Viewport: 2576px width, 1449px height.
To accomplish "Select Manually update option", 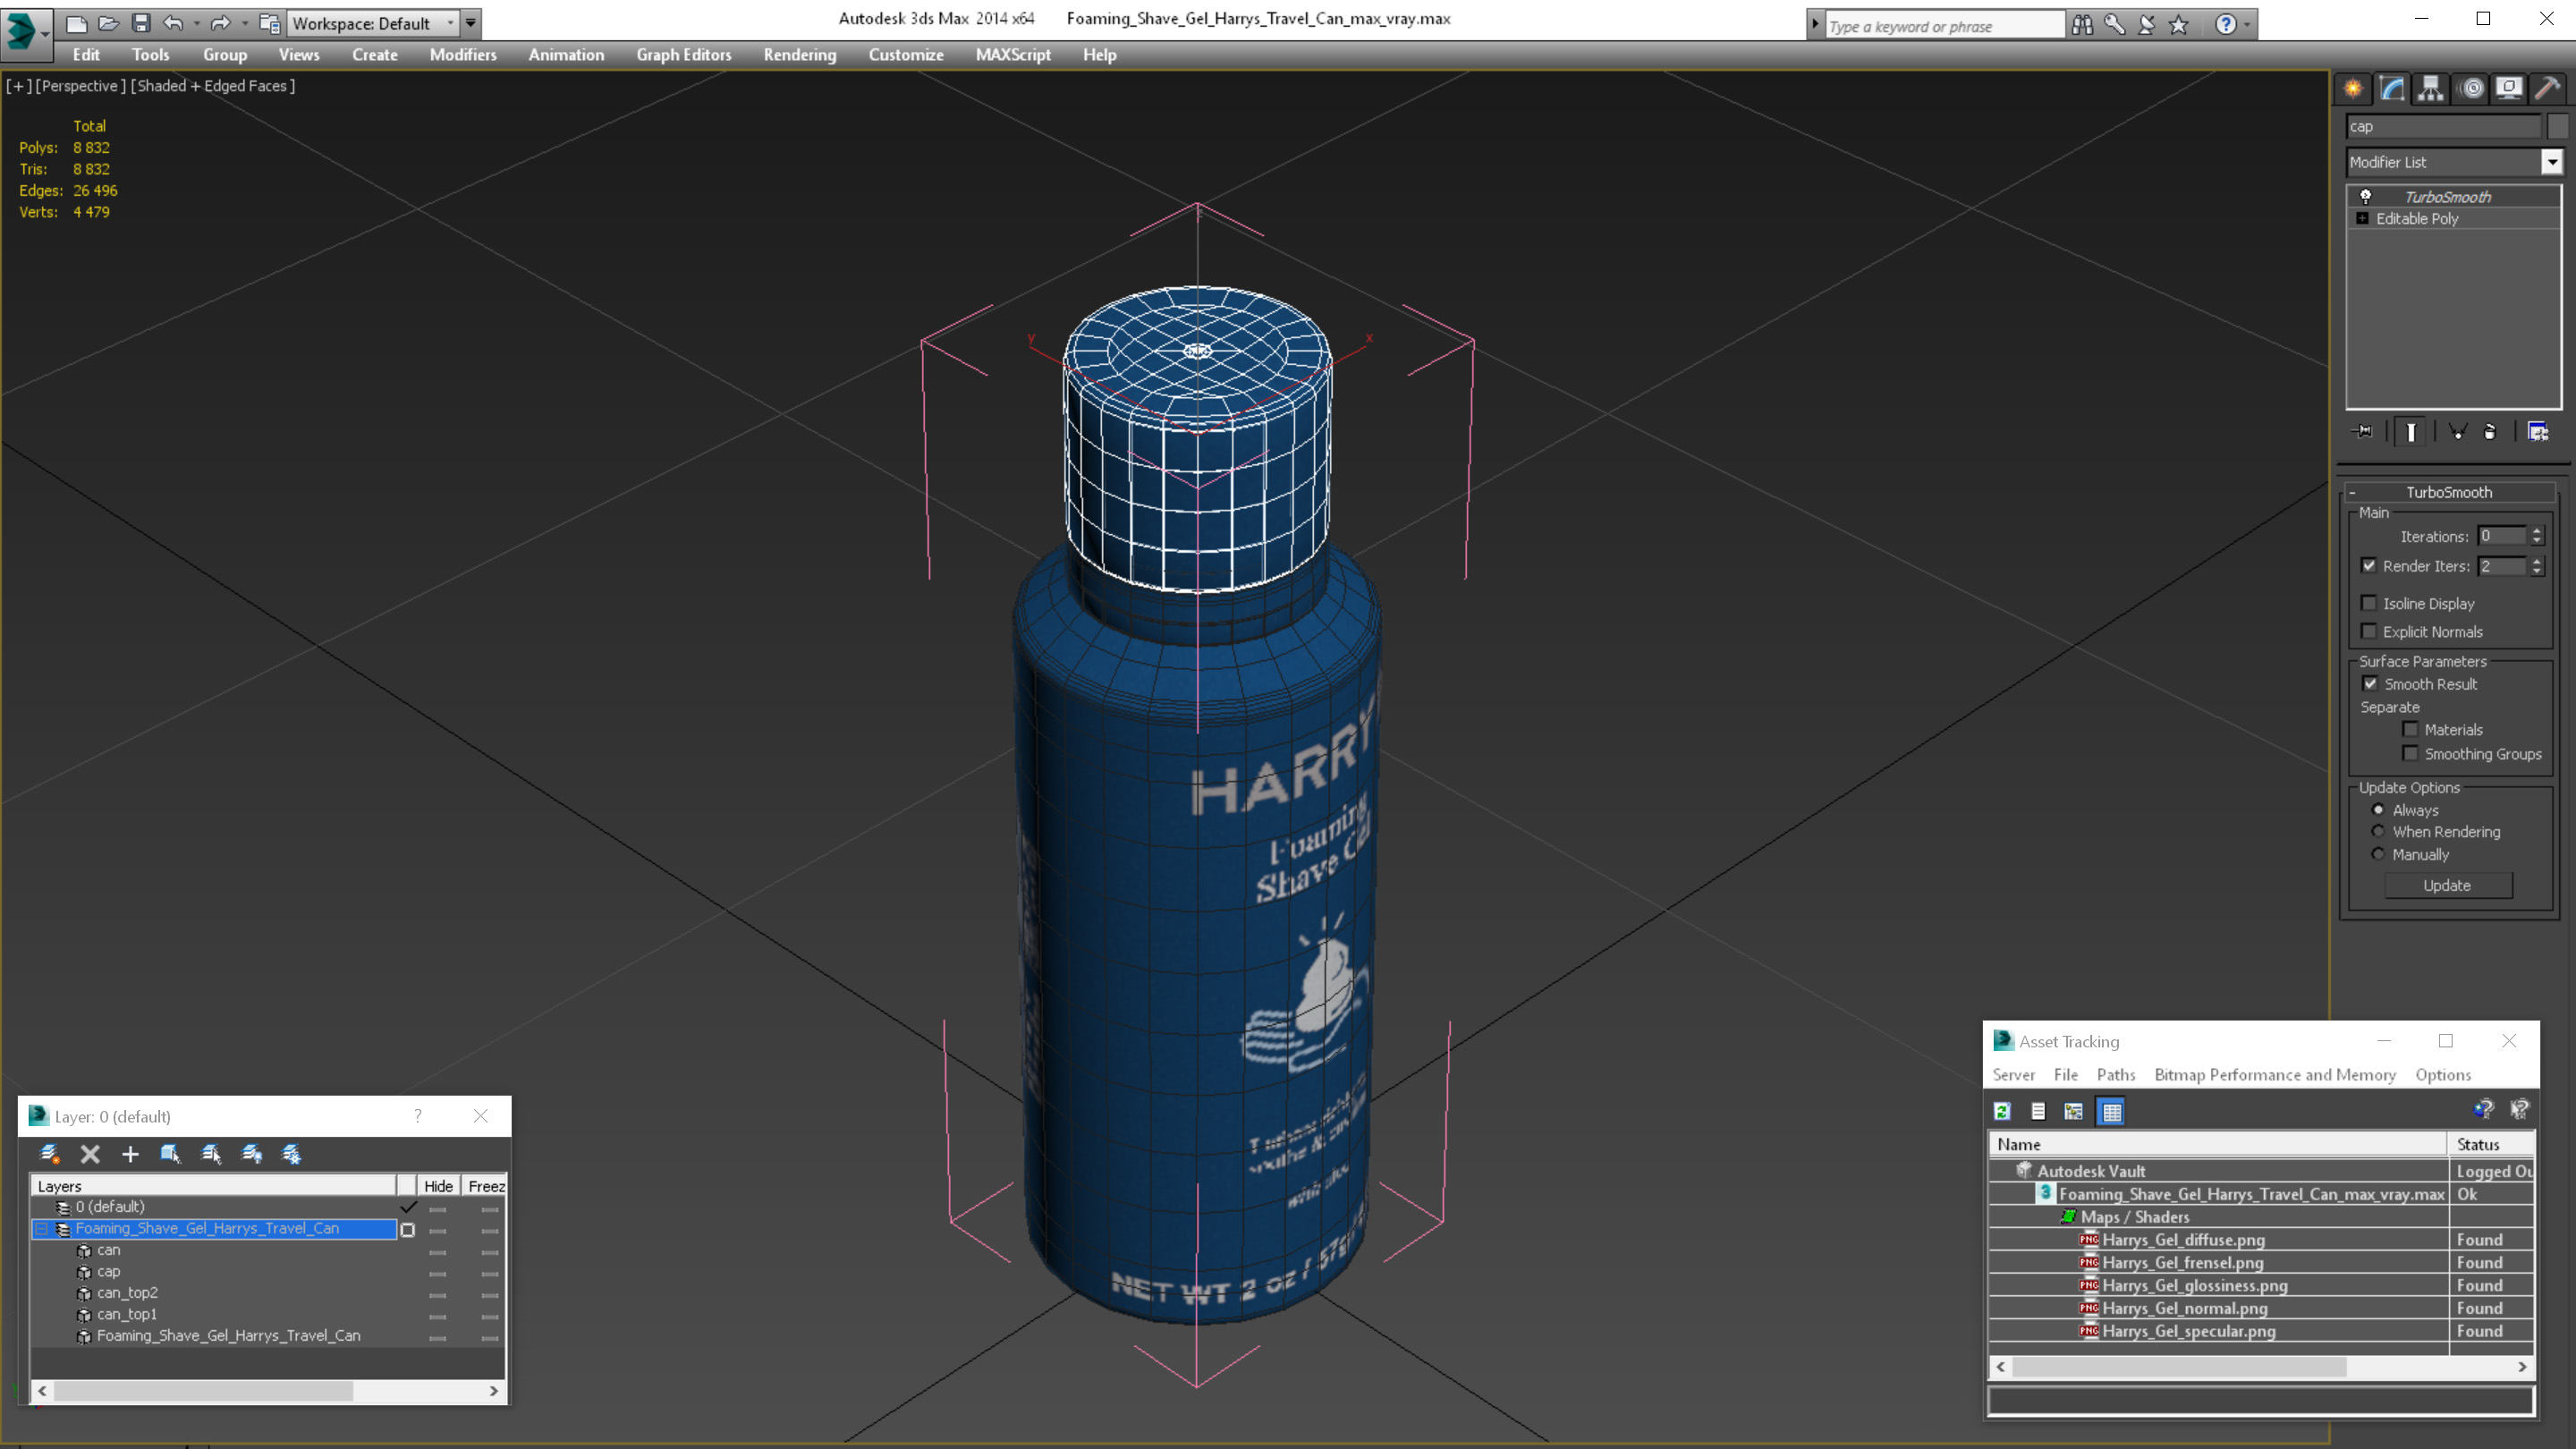I will (x=2378, y=854).
